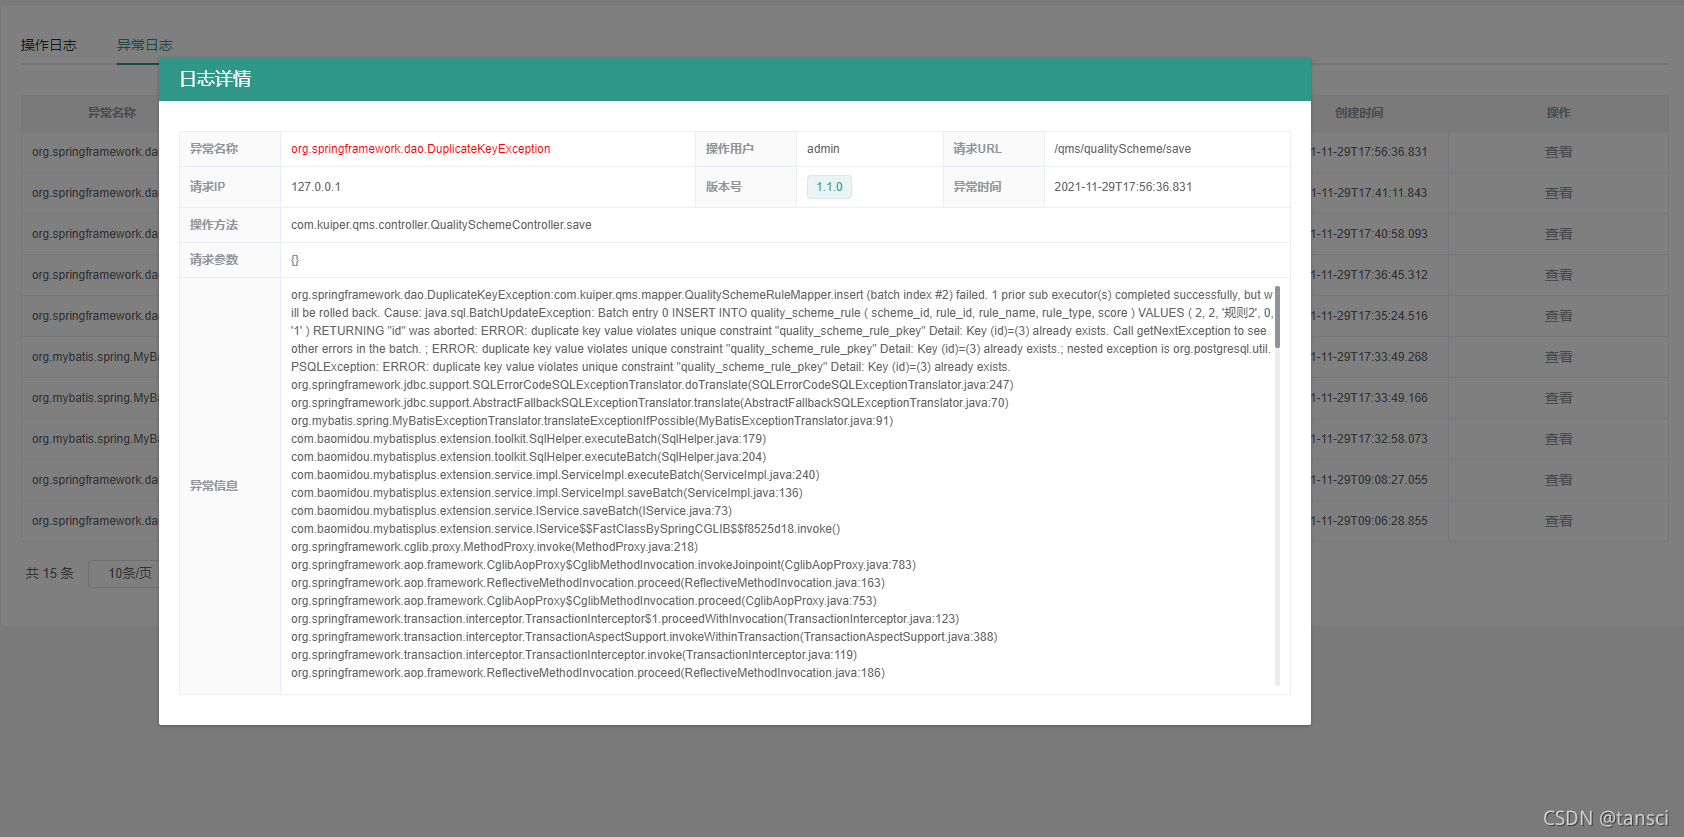Click the 创建时间 column header

pyautogui.click(x=1359, y=113)
